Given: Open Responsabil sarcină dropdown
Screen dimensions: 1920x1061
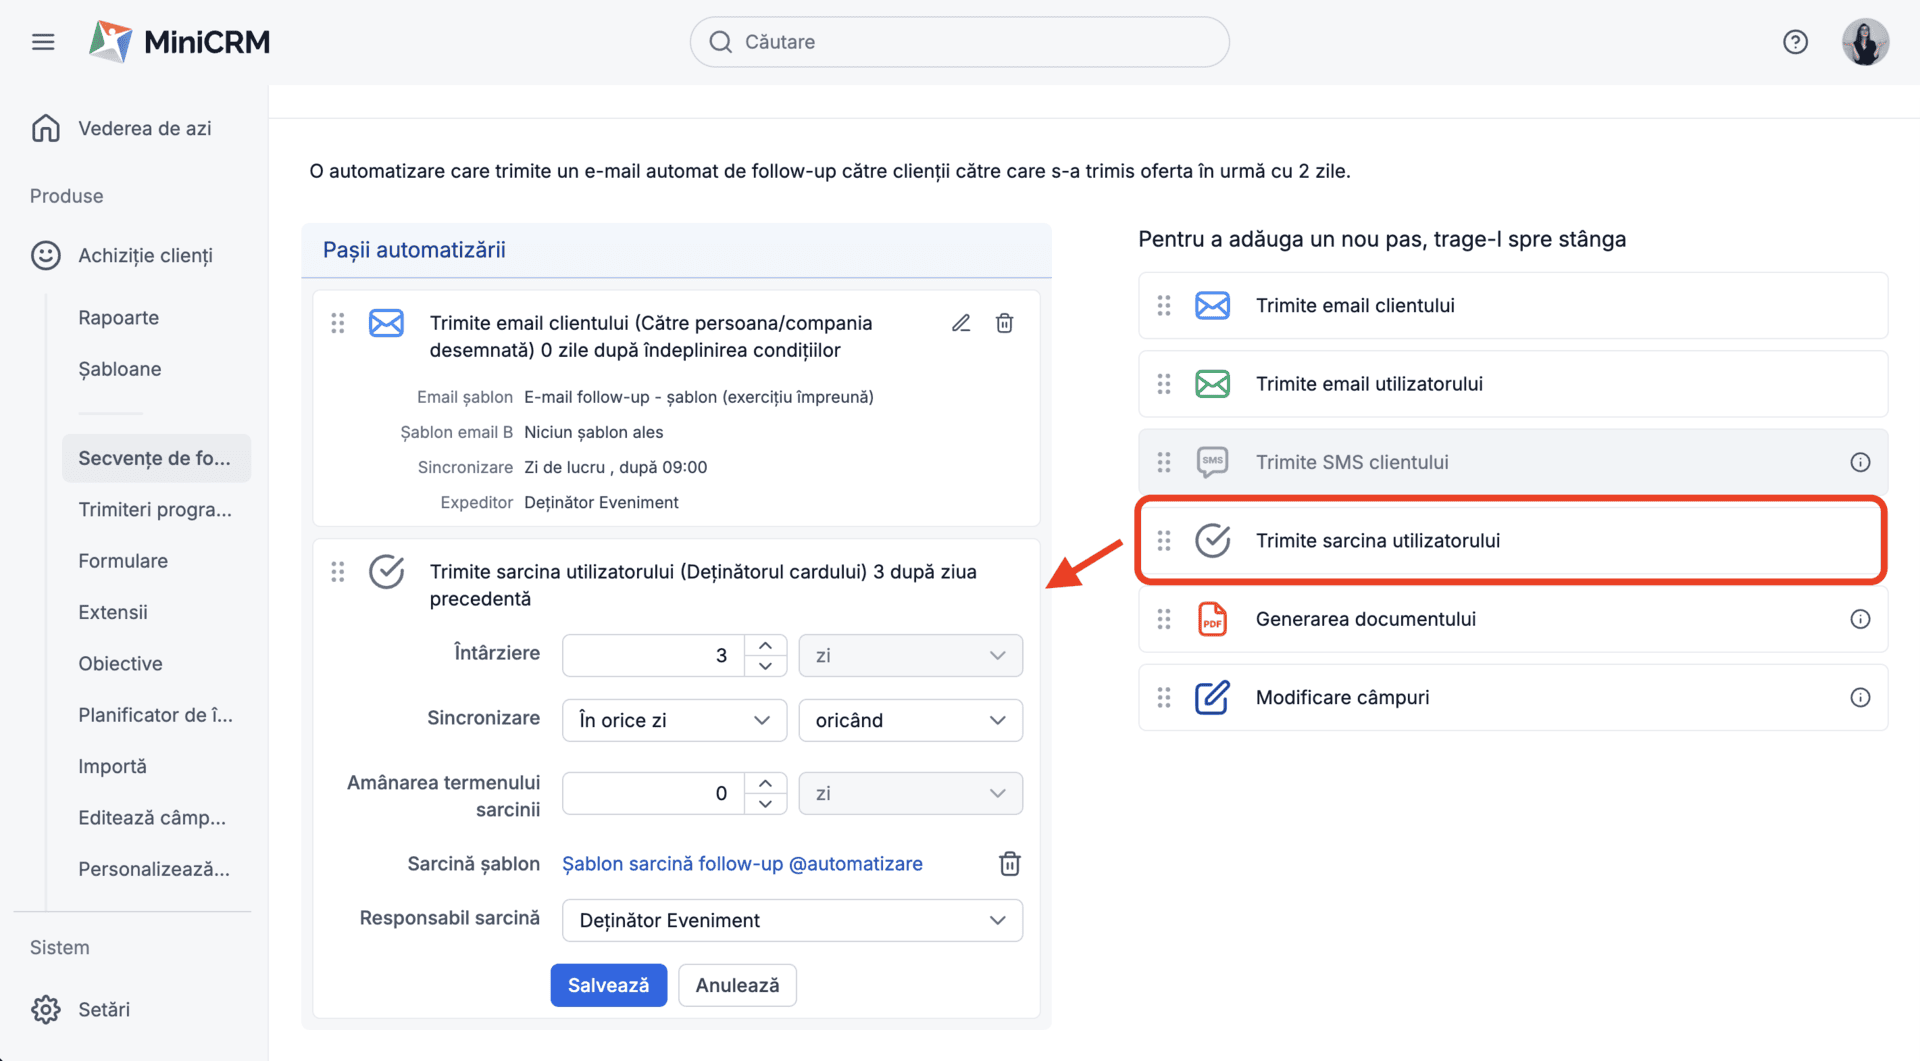Looking at the screenshot, I should (792, 920).
